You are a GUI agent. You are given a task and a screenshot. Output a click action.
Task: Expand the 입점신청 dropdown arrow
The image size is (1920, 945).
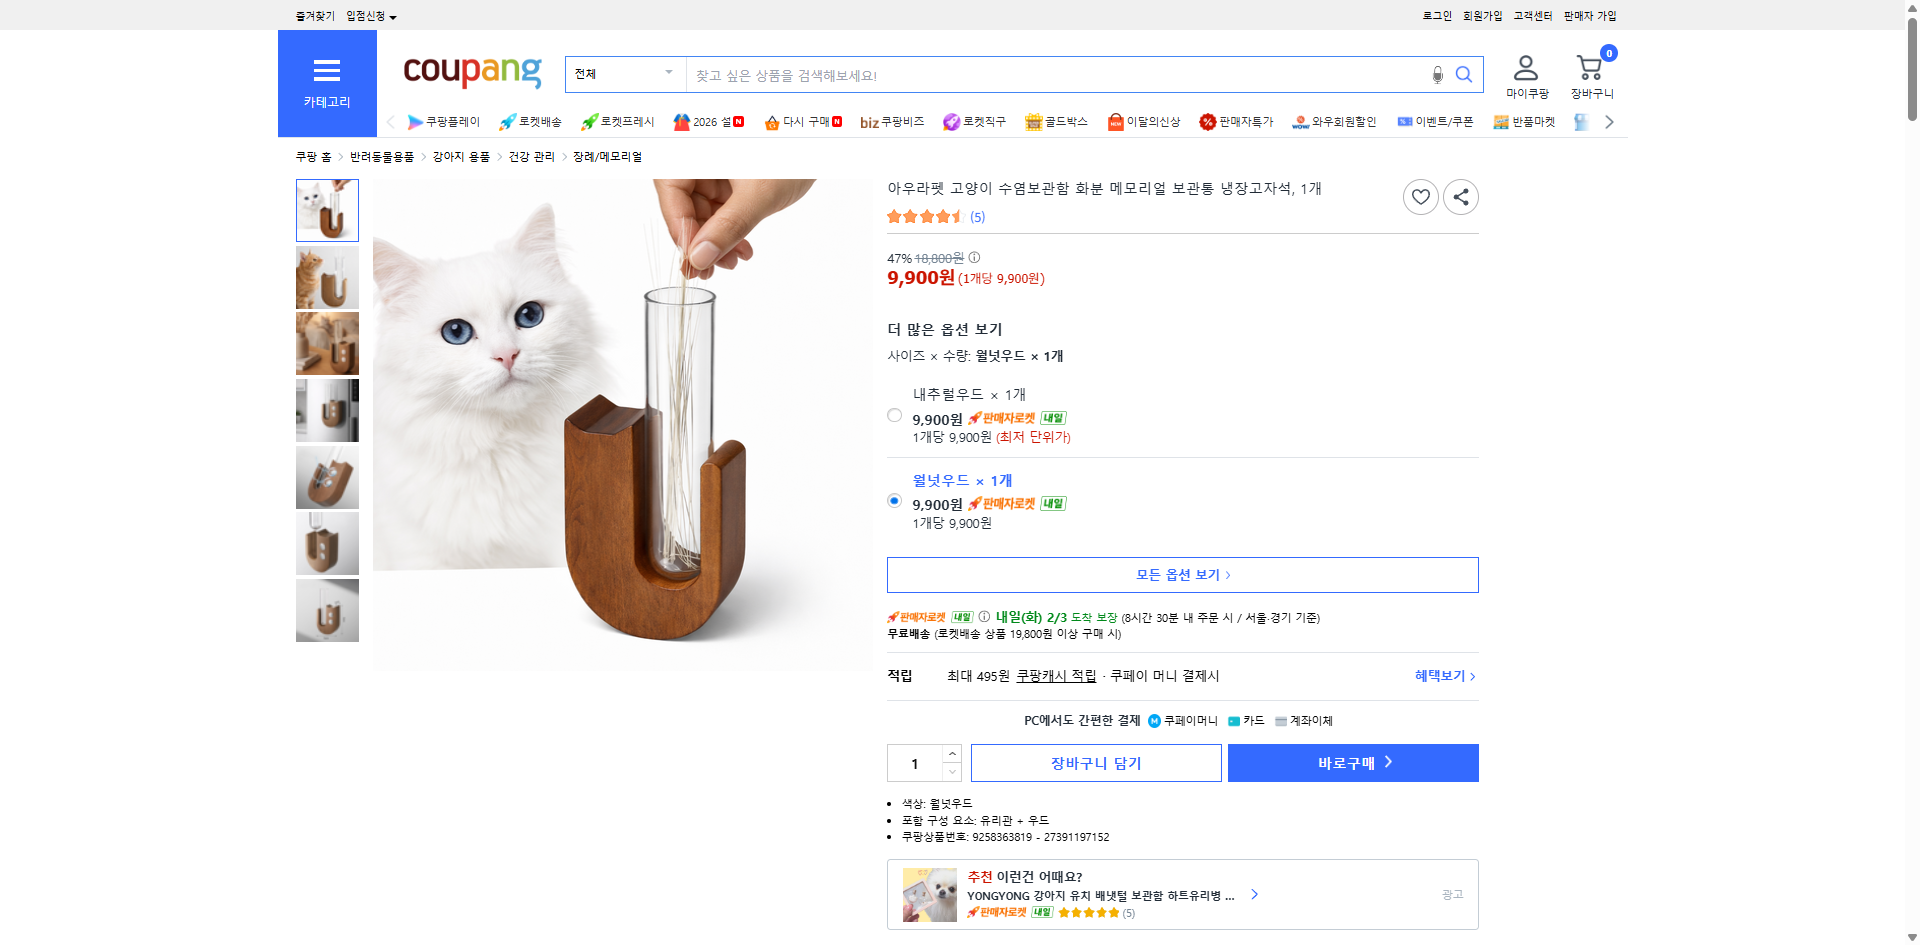point(393,16)
